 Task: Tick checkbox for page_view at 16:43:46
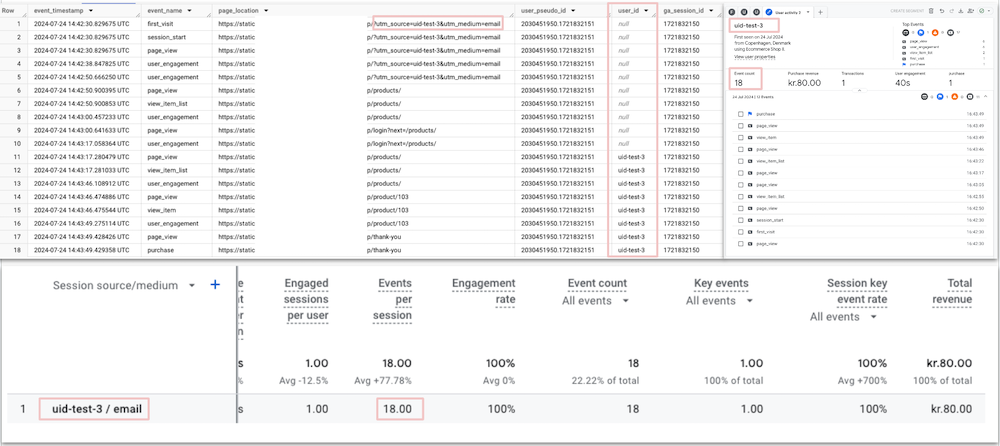[x=740, y=149]
